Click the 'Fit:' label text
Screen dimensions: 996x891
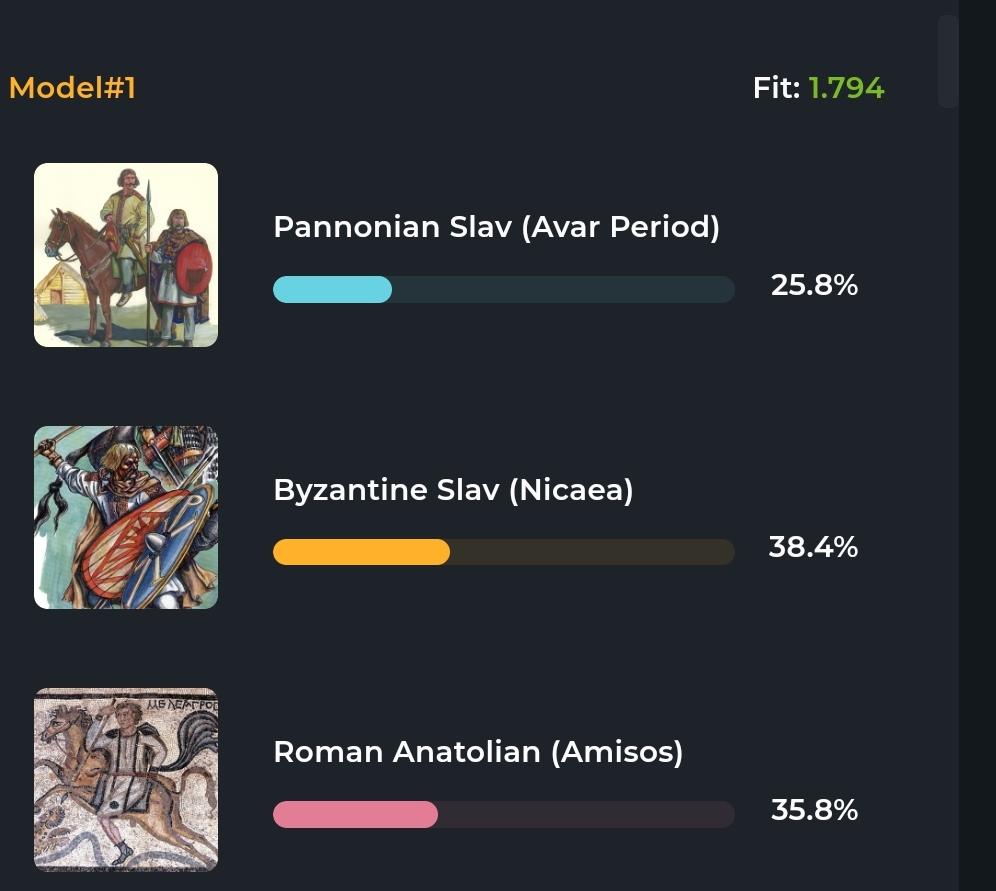pos(776,88)
